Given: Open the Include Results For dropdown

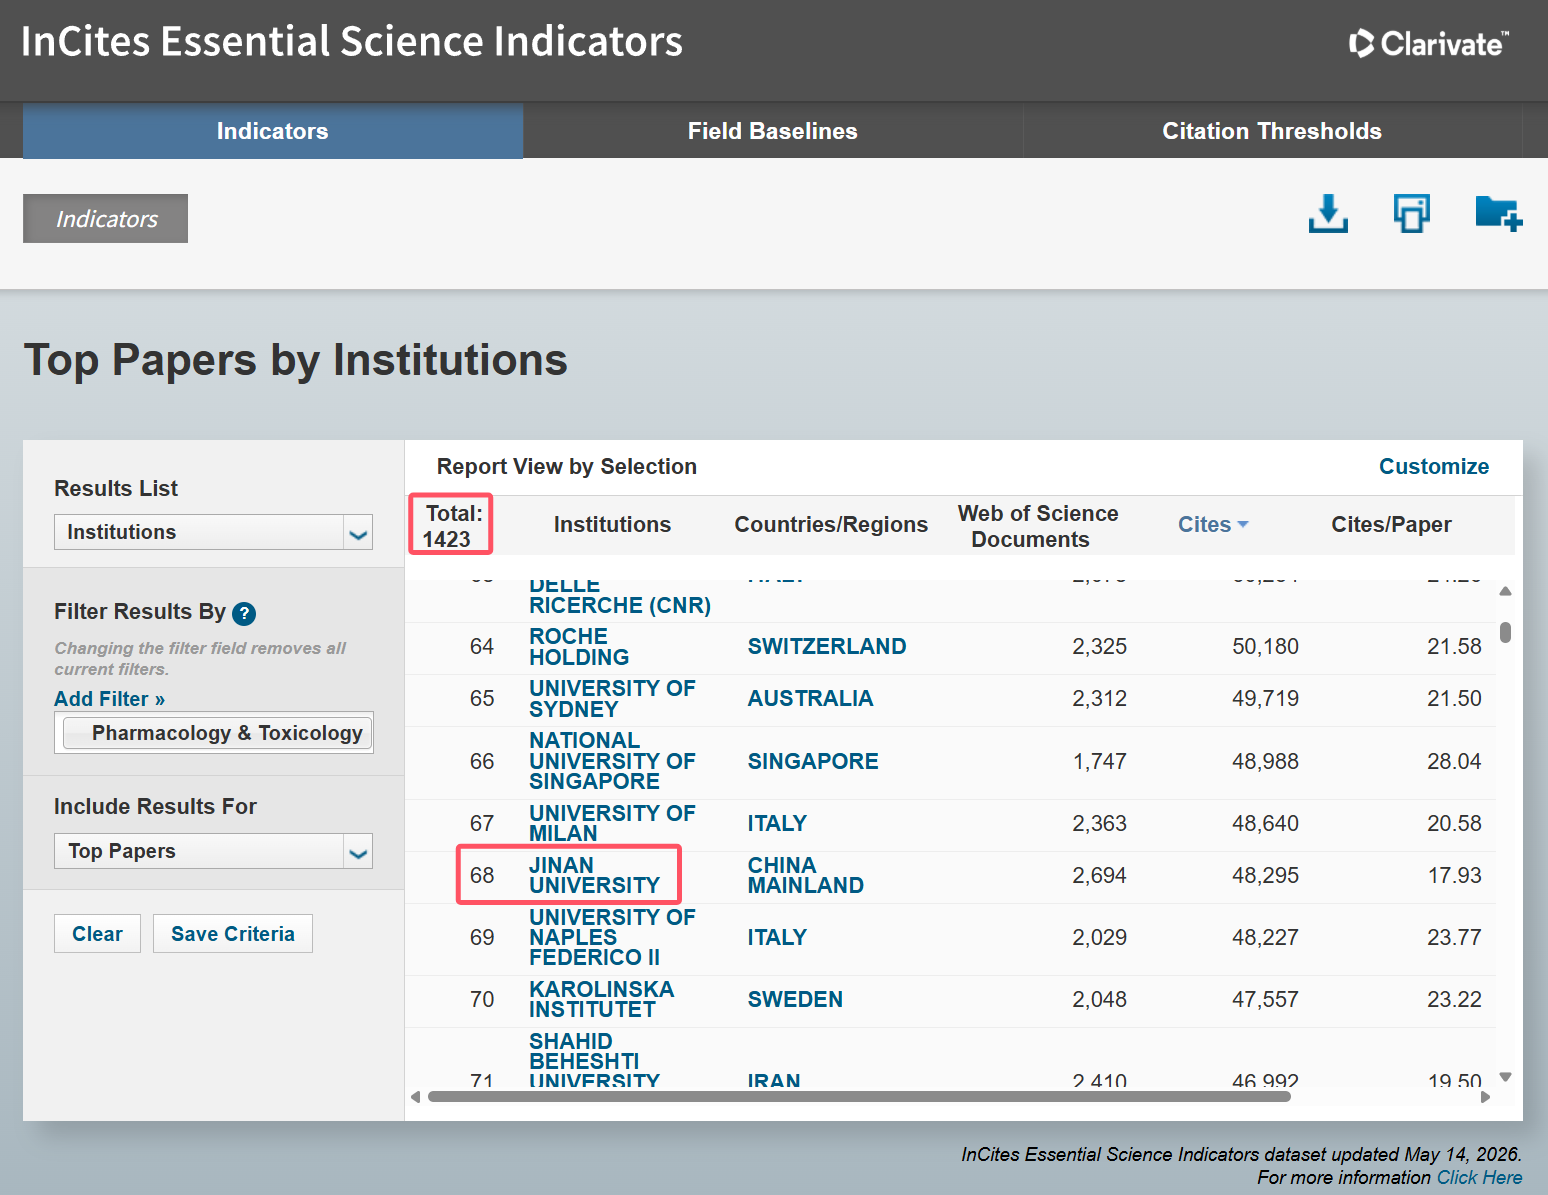Looking at the screenshot, I should tap(213, 851).
